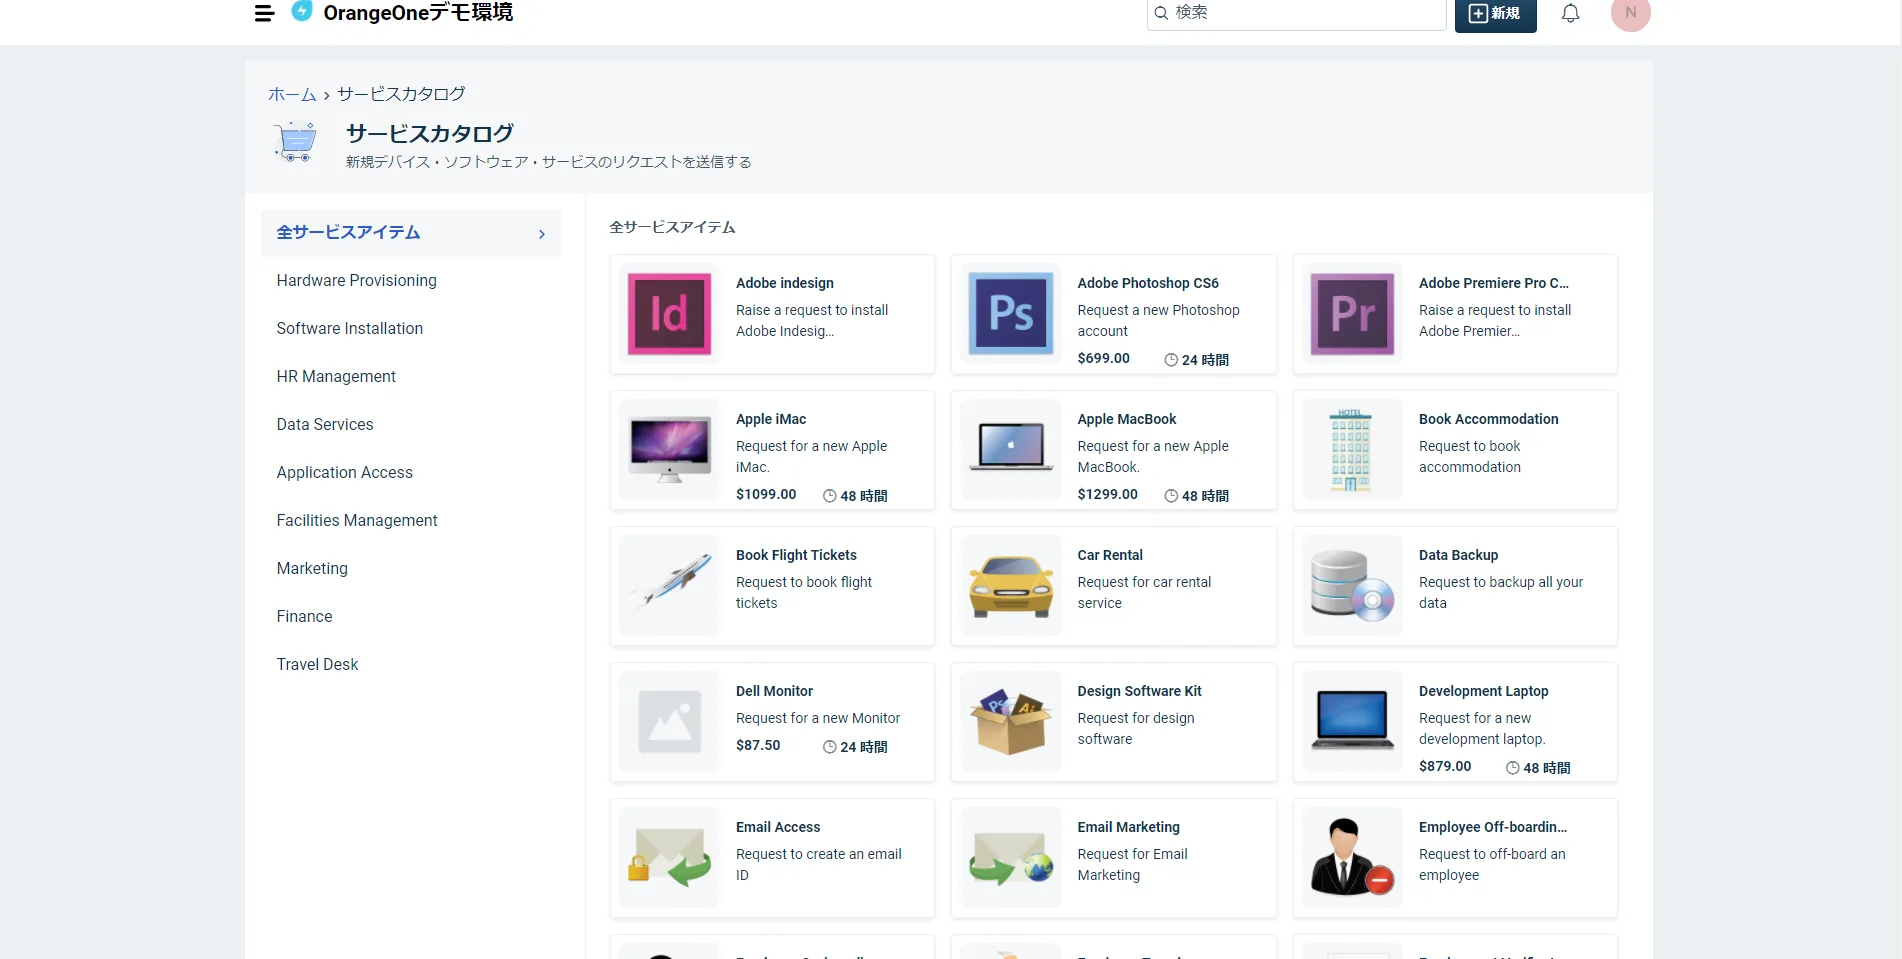Image resolution: width=1902 pixels, height=959 pixels.
Task: Select Software Installation category
Action: 350,329
